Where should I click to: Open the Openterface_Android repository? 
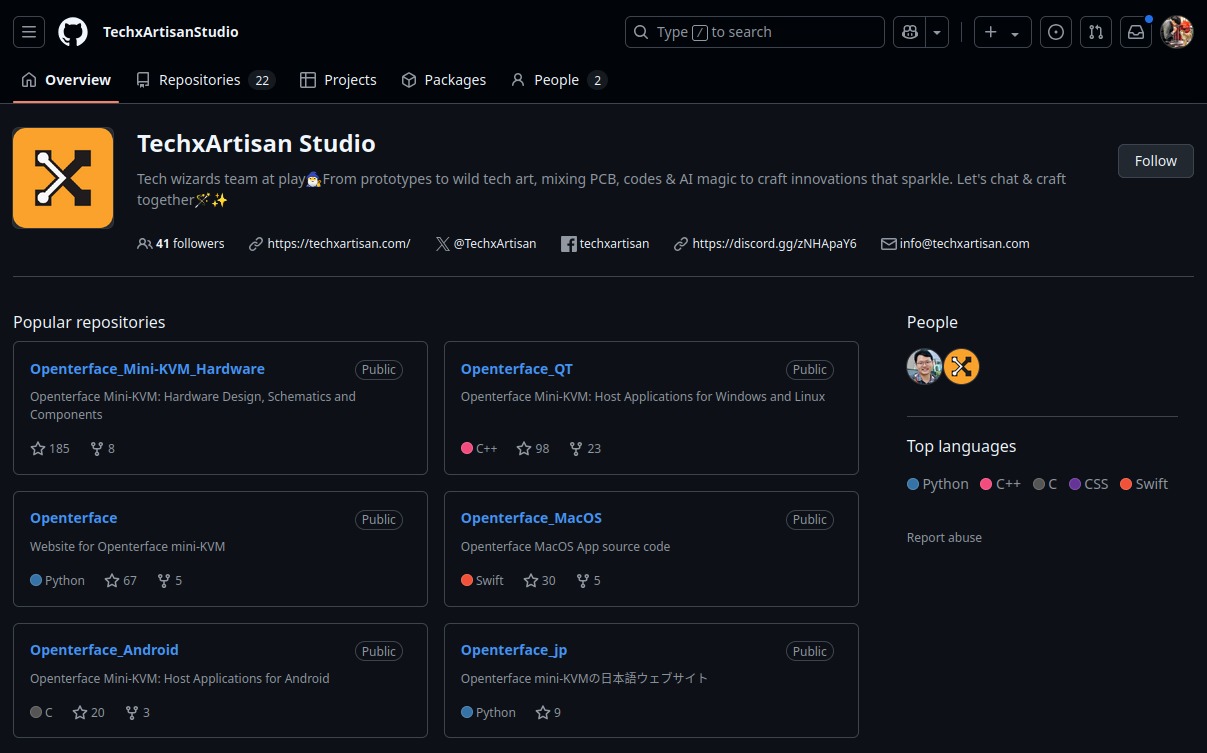coord(104,650)
